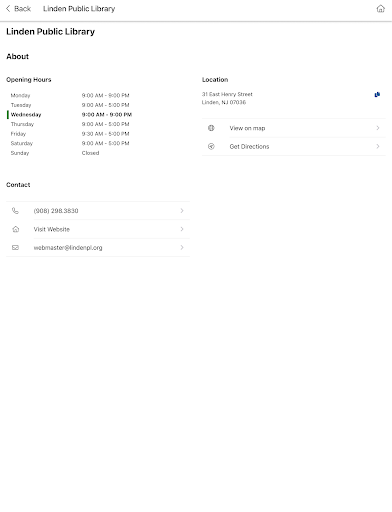Expand the phone number row chevron
Image resolution: width=392 pixels, height=512 pixels.
(x=182, y=211)
